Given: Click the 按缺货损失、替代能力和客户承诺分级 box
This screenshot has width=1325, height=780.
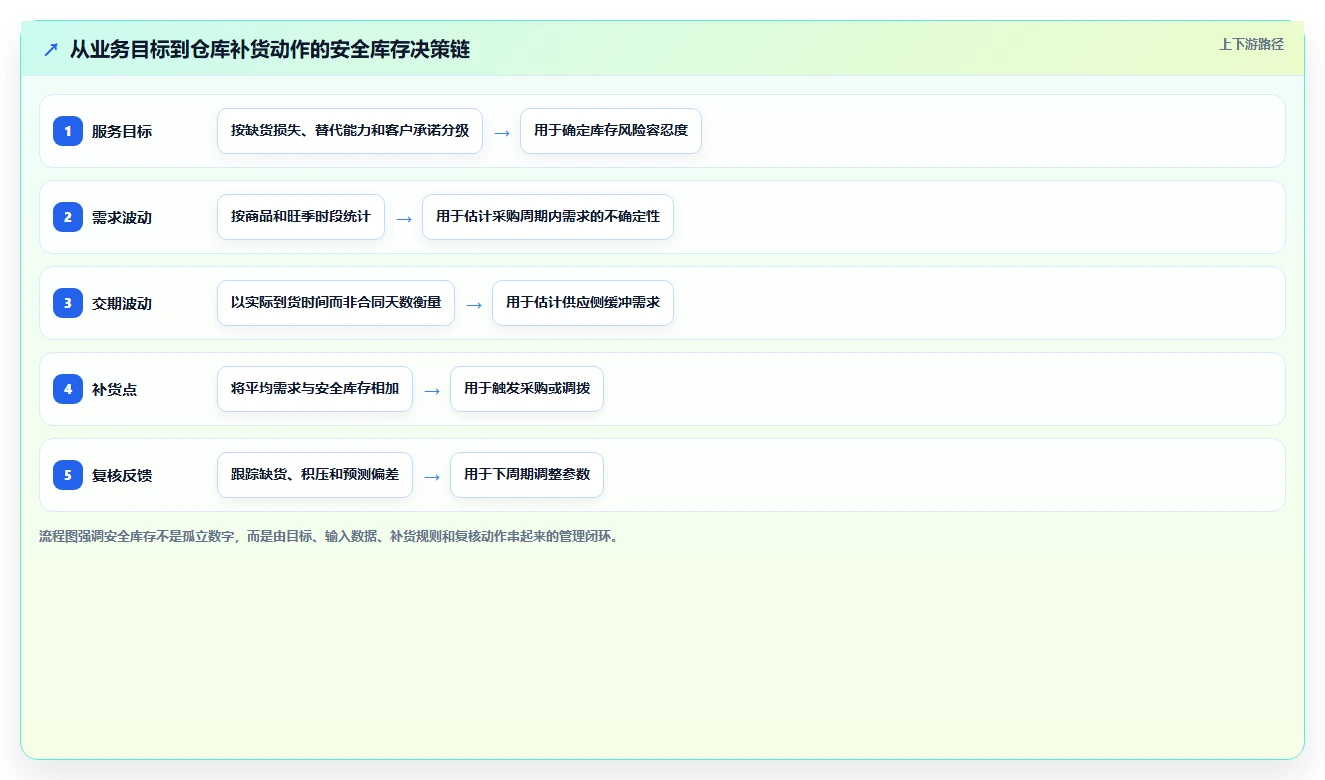Looking at the screenshot, I should (x=350, y=131).
